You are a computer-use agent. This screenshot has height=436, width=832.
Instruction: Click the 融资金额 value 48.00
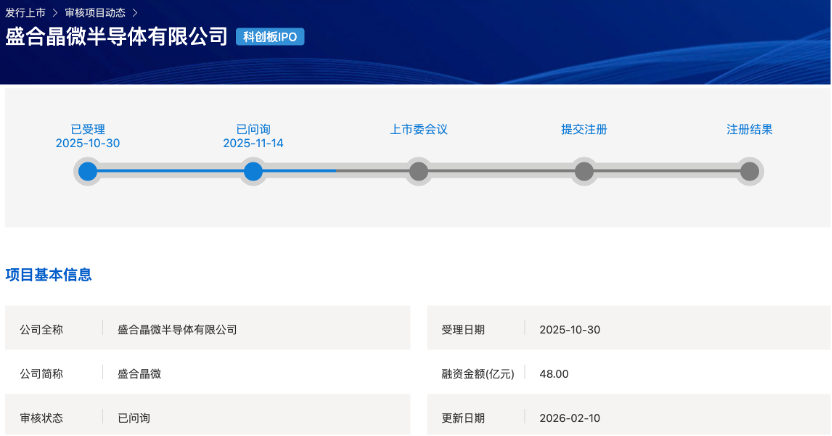[x=554, y=373]
